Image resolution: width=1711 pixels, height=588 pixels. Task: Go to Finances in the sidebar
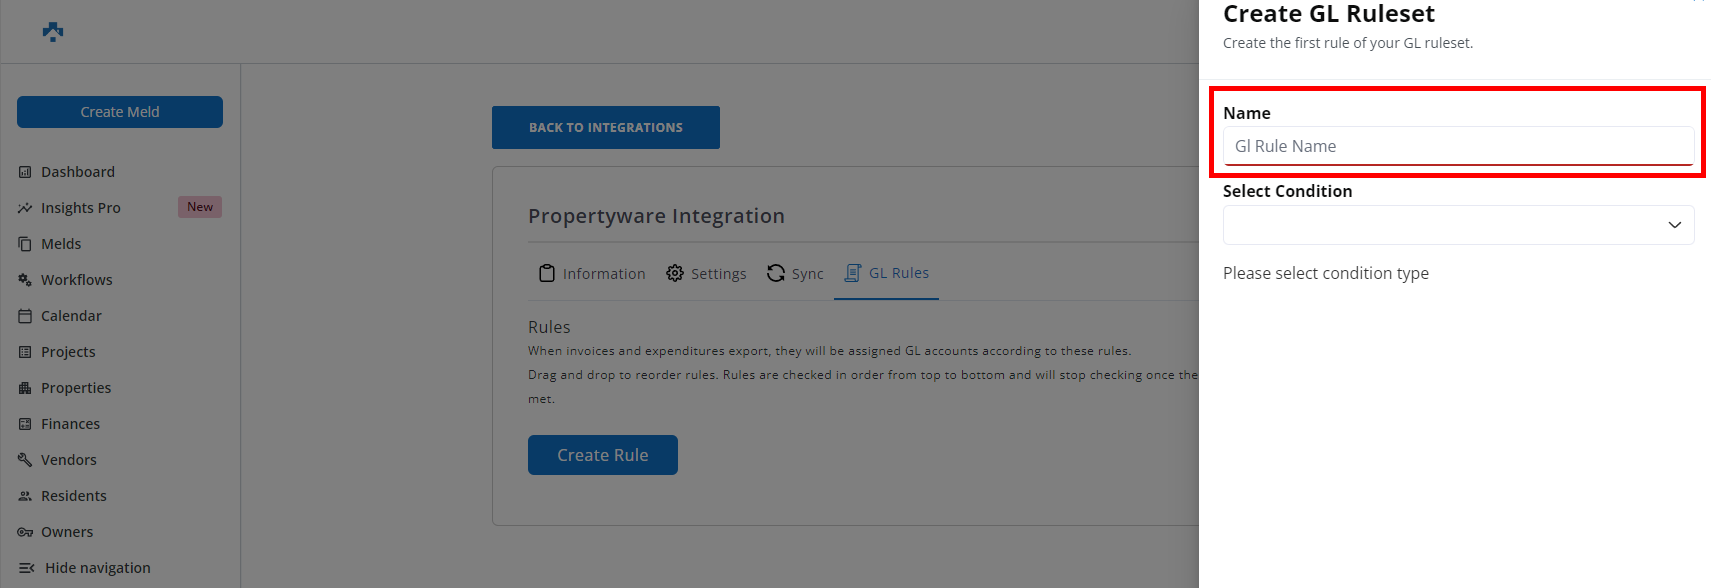[70, 424]
